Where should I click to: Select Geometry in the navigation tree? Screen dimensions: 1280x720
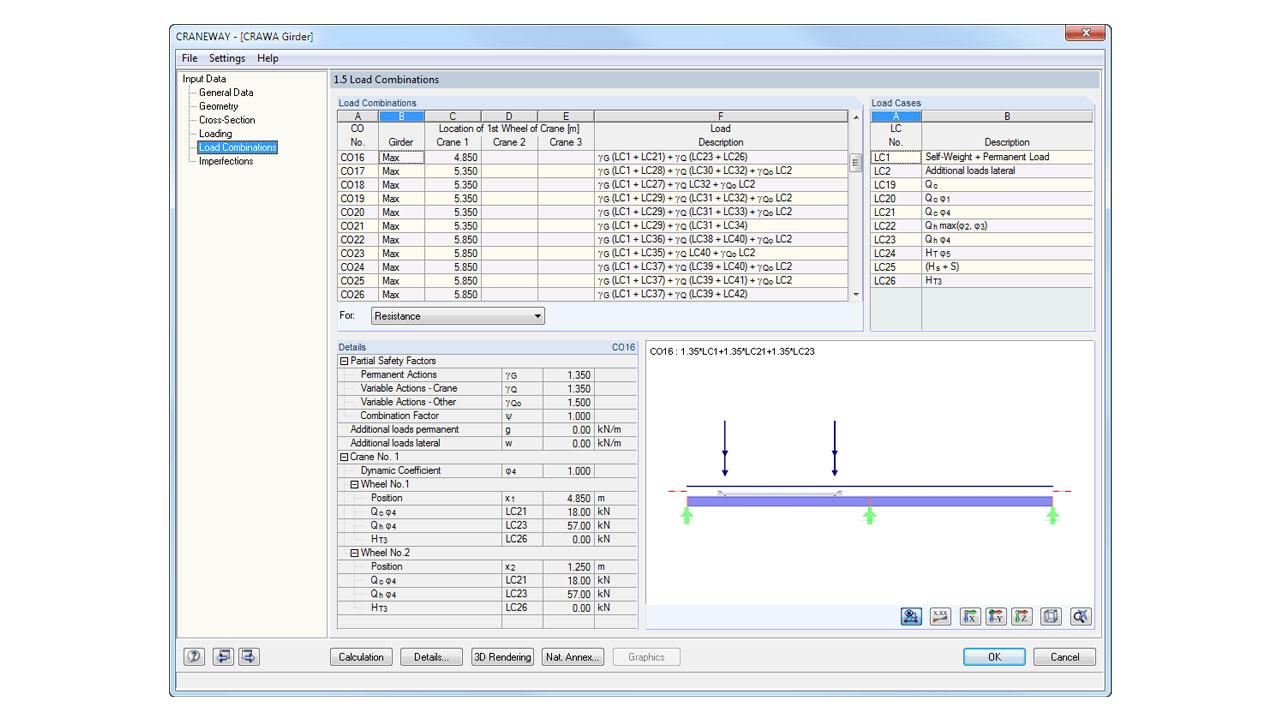218,106
